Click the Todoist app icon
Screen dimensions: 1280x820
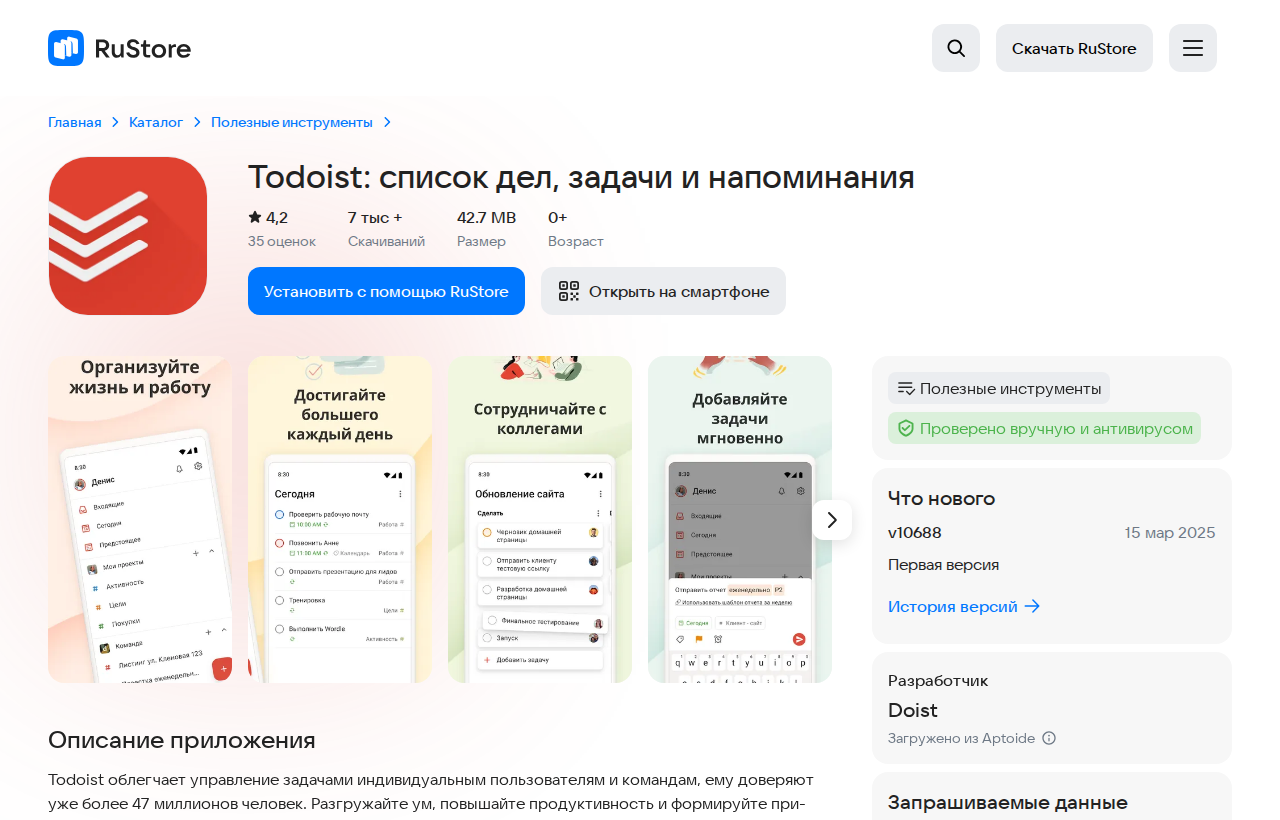coord(128,236)
